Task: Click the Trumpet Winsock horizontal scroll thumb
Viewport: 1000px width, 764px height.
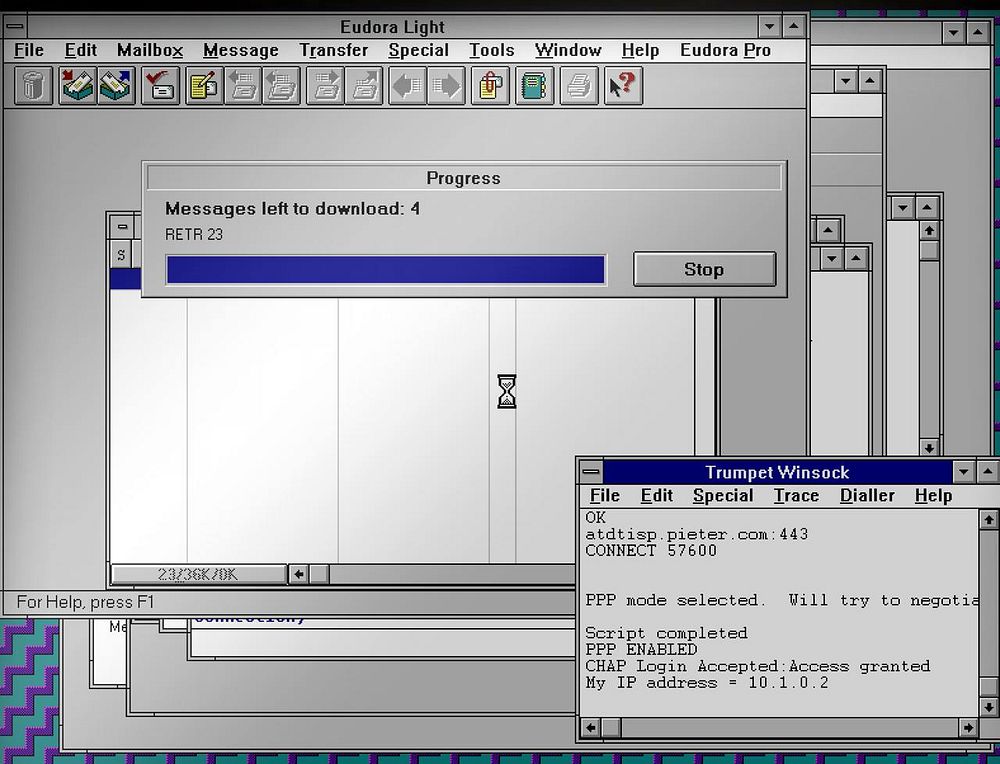Action: point(611,727)
